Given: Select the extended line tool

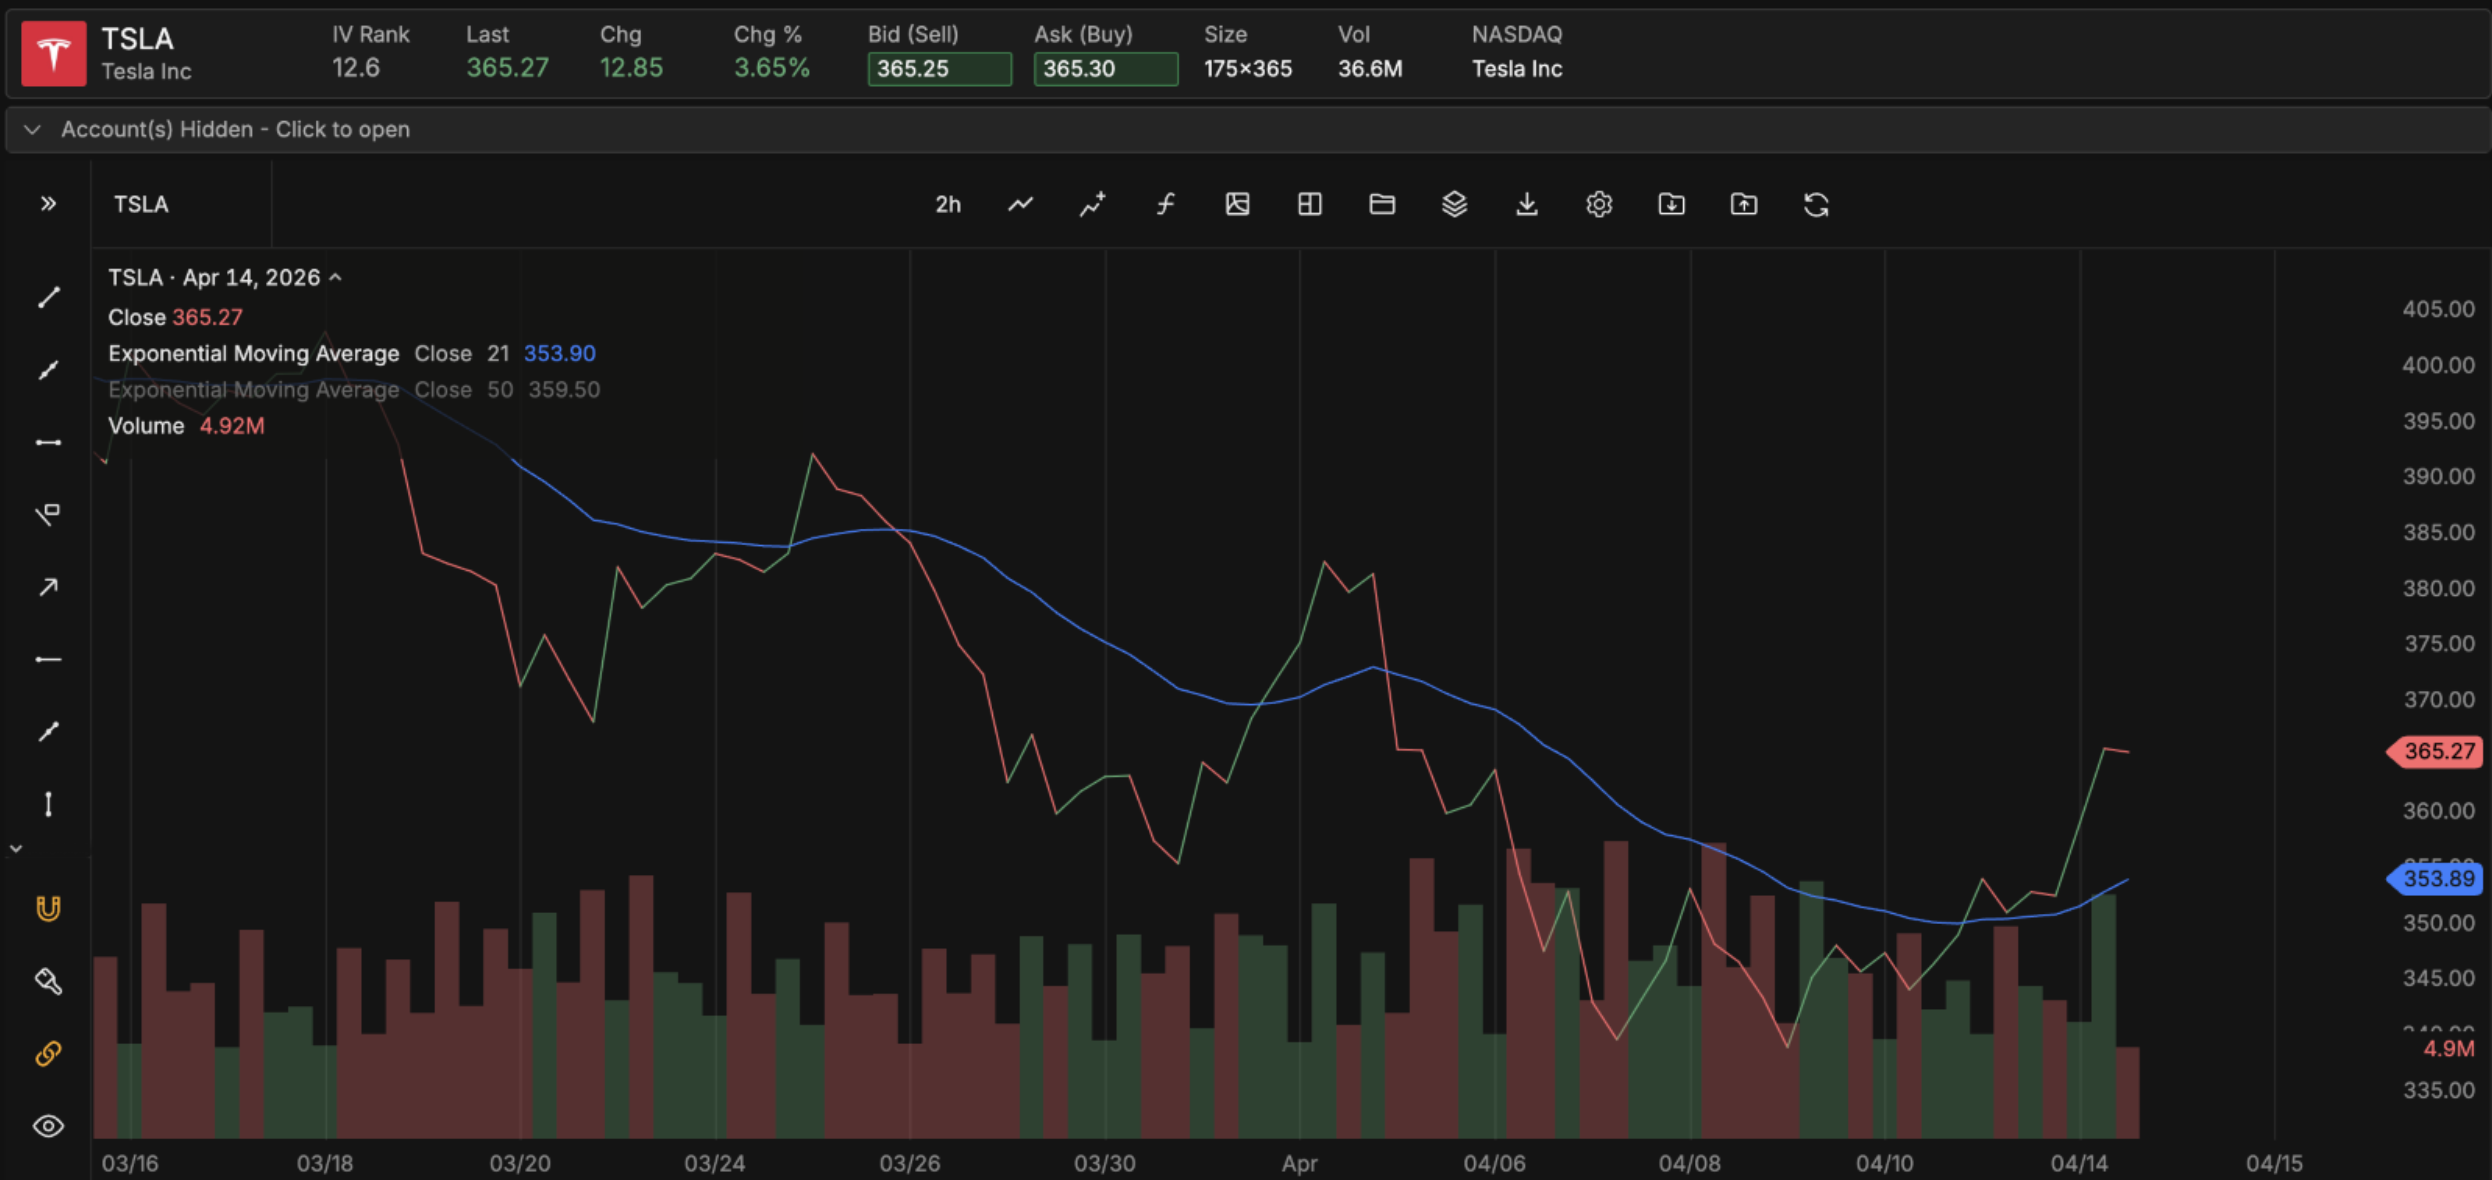Looking at the screenshot, I should click(48, 732).
